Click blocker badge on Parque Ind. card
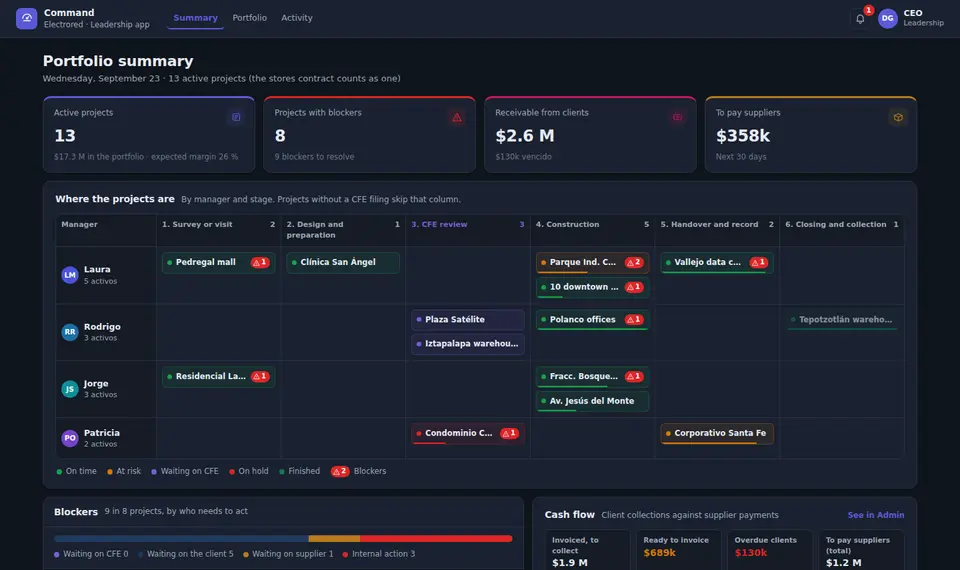This screenshot has width=960, height=570. click(x=634, y=262)
